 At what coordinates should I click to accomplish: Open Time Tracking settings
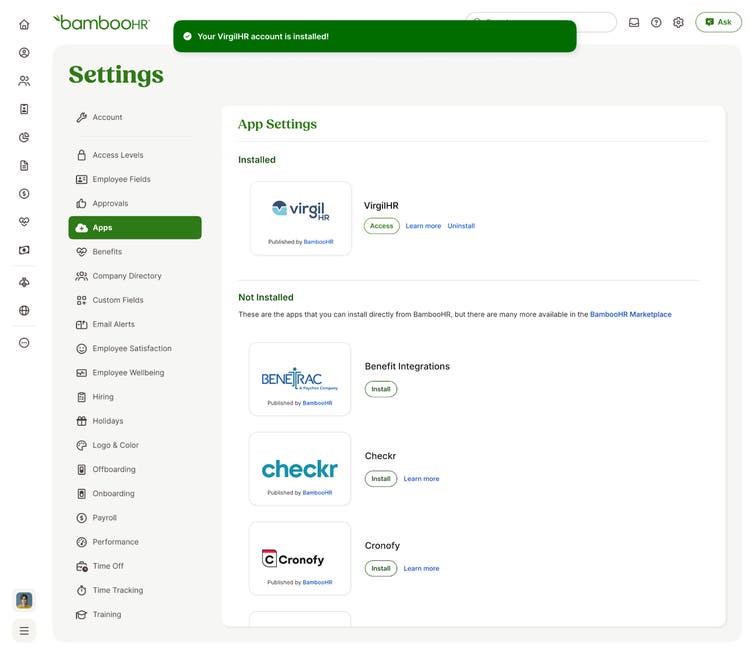coord(135,590)
